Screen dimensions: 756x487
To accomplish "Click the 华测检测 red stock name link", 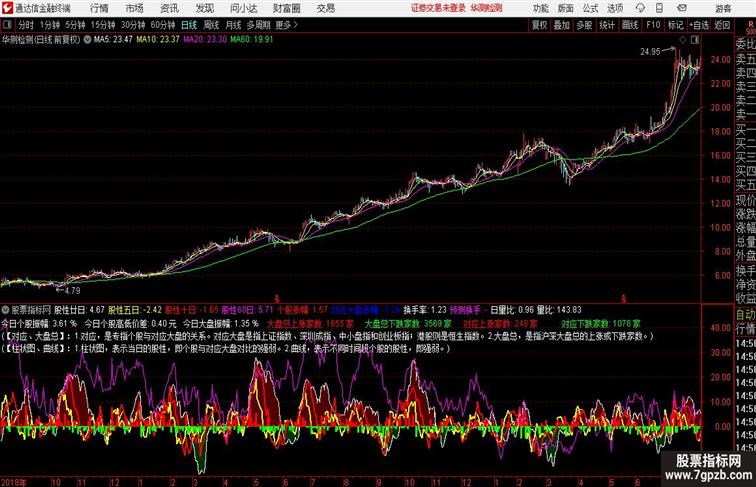I will click(x=486, y=8).
